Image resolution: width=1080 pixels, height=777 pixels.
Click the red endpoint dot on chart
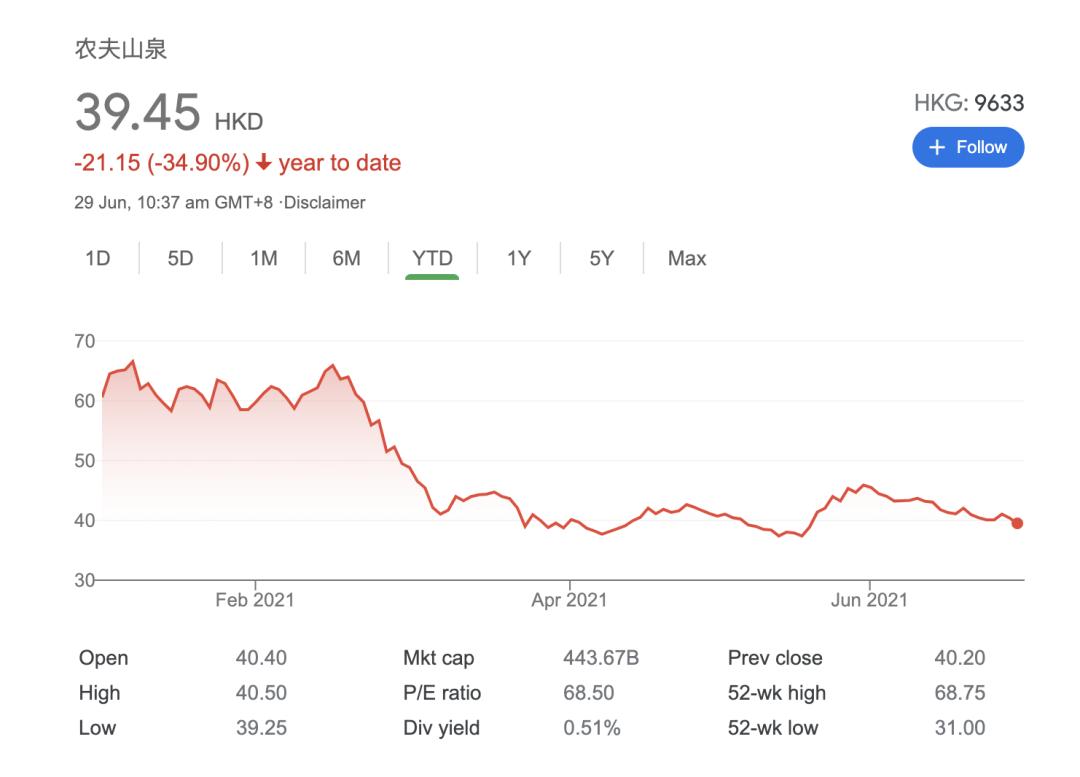click(1017, 523)
